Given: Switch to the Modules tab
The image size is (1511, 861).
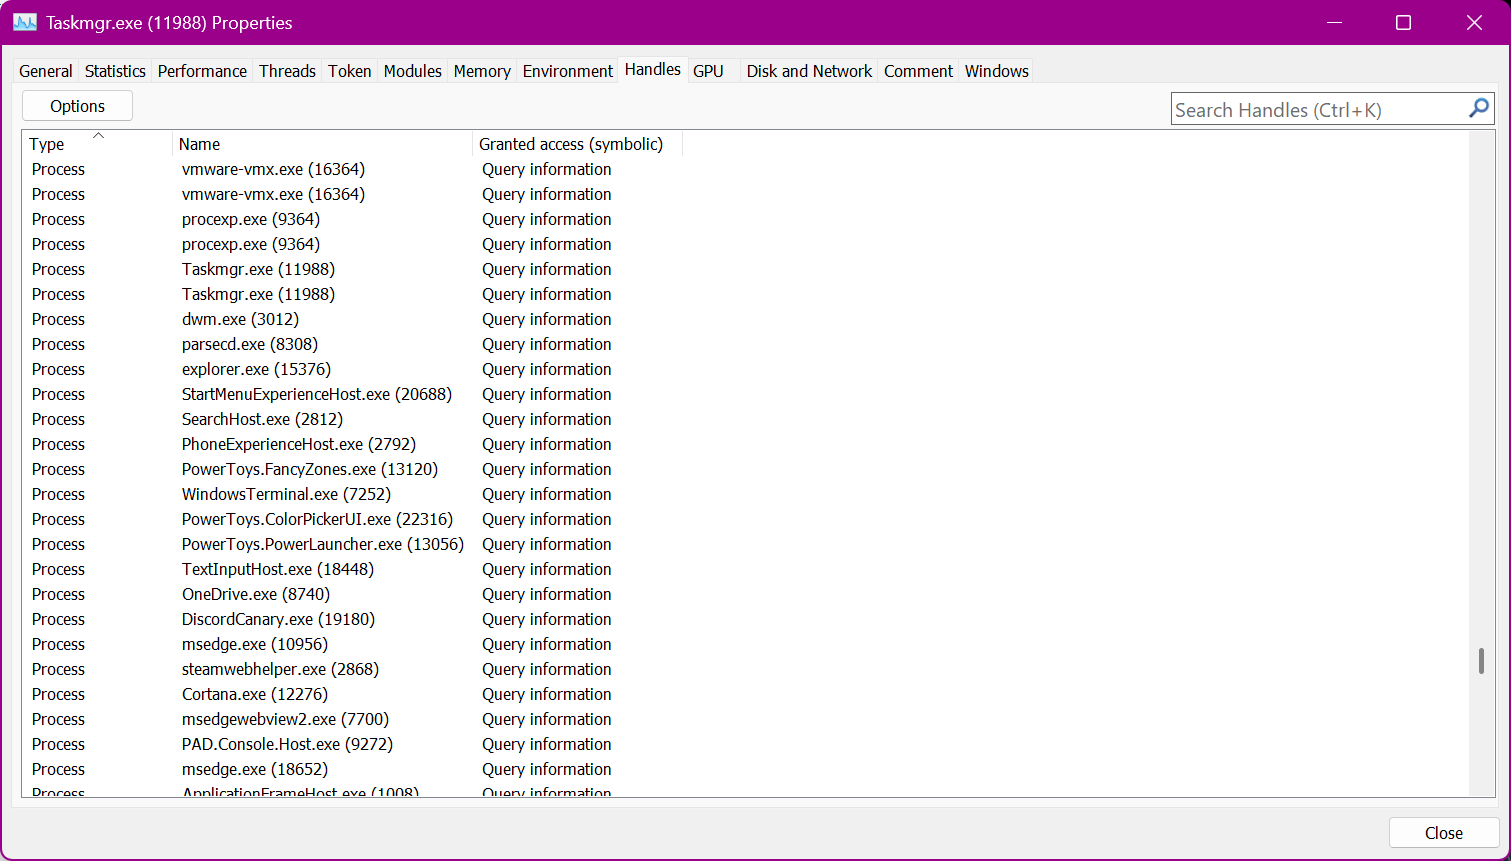Looking at the screenshot, I should [412, 71].
